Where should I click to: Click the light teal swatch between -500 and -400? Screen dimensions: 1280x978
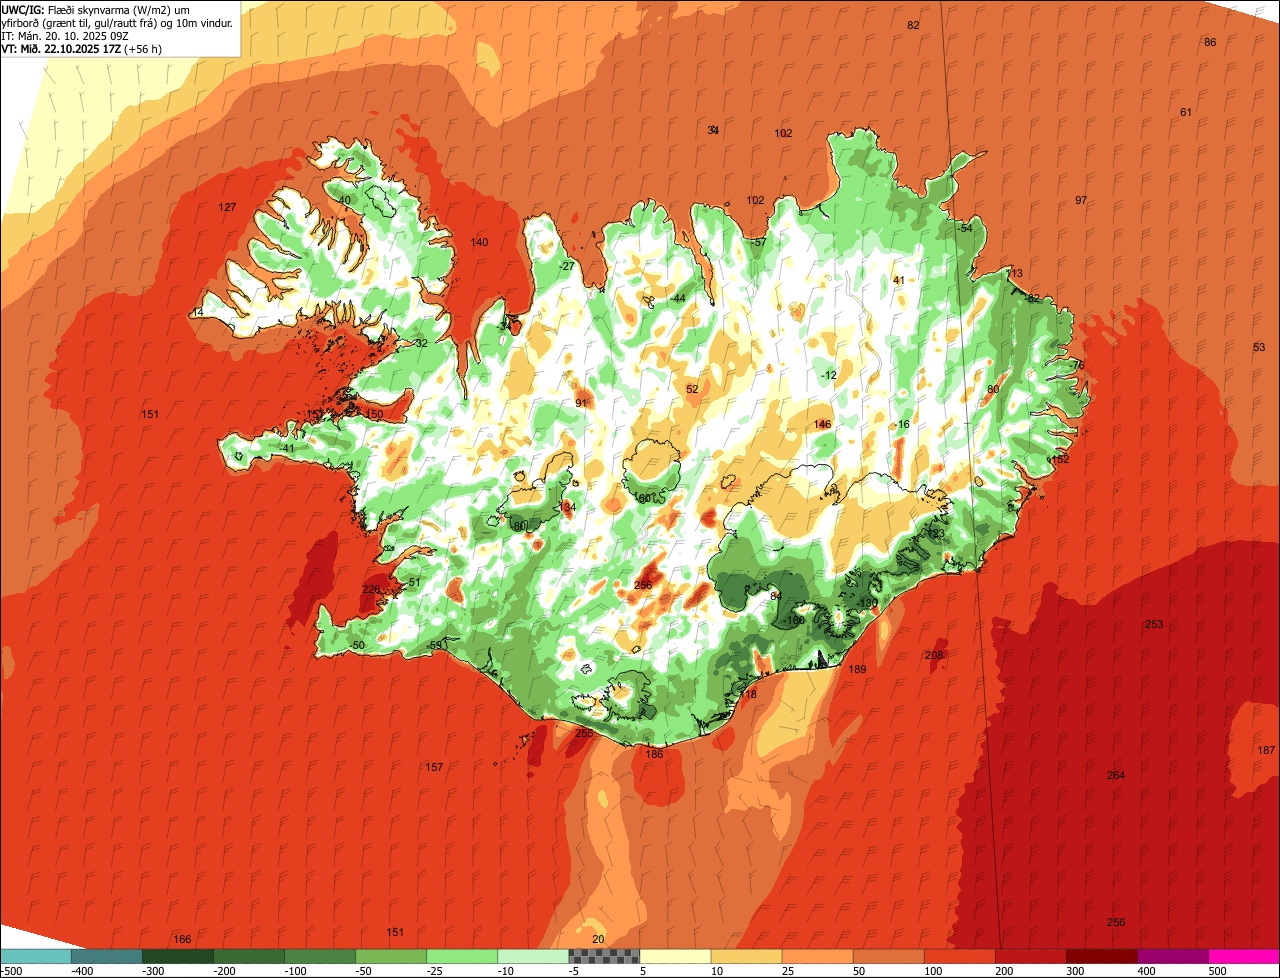pos(35,956)
